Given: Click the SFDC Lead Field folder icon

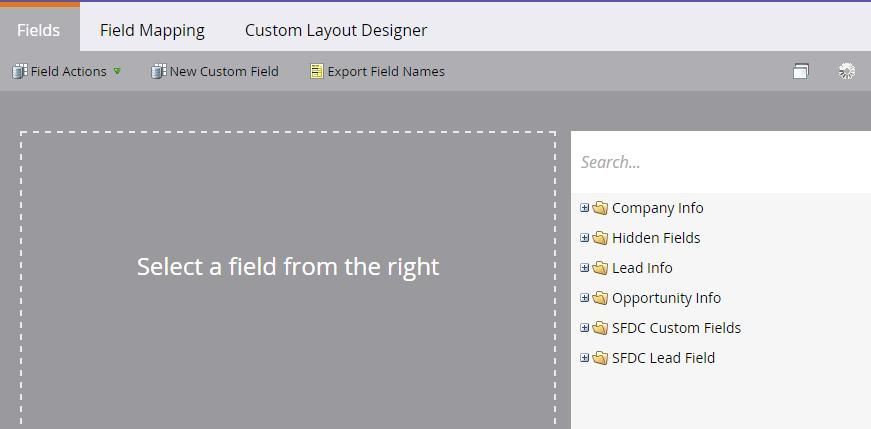Looking at the screenshot, I should point(600,358).
